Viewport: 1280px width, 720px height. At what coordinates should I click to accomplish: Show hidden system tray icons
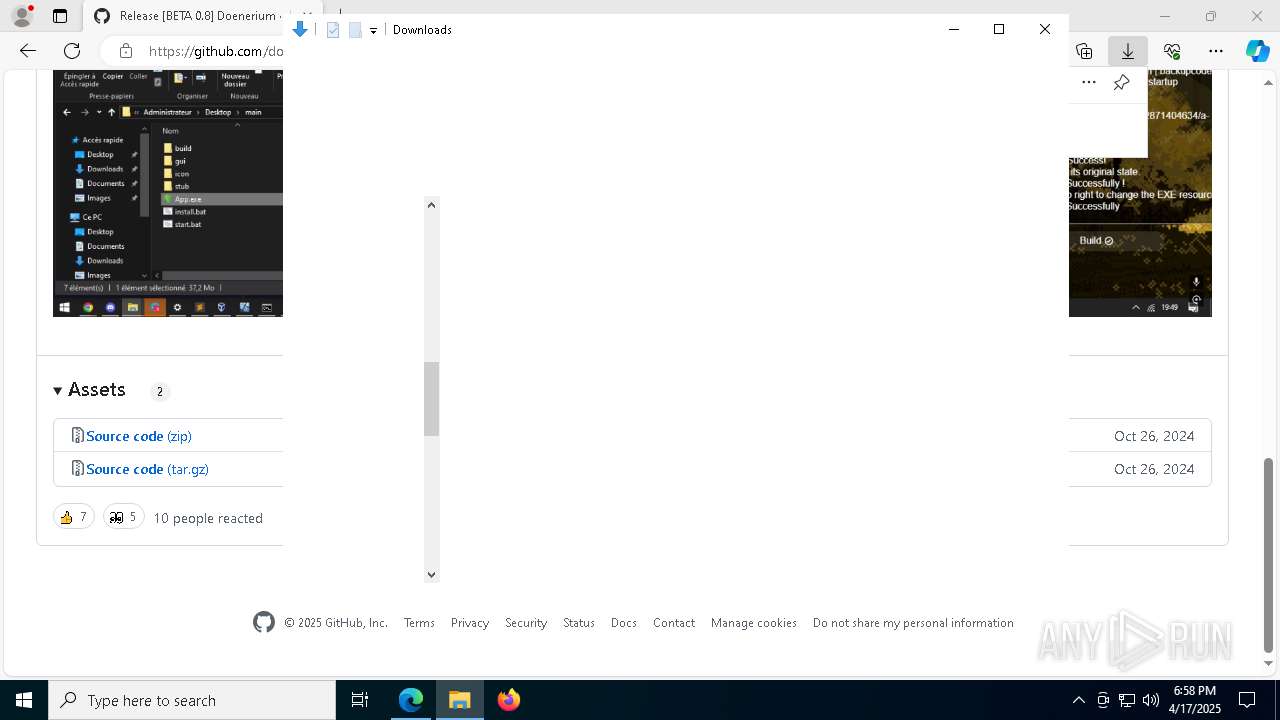pyautogui.click(x=1079, y=700)
